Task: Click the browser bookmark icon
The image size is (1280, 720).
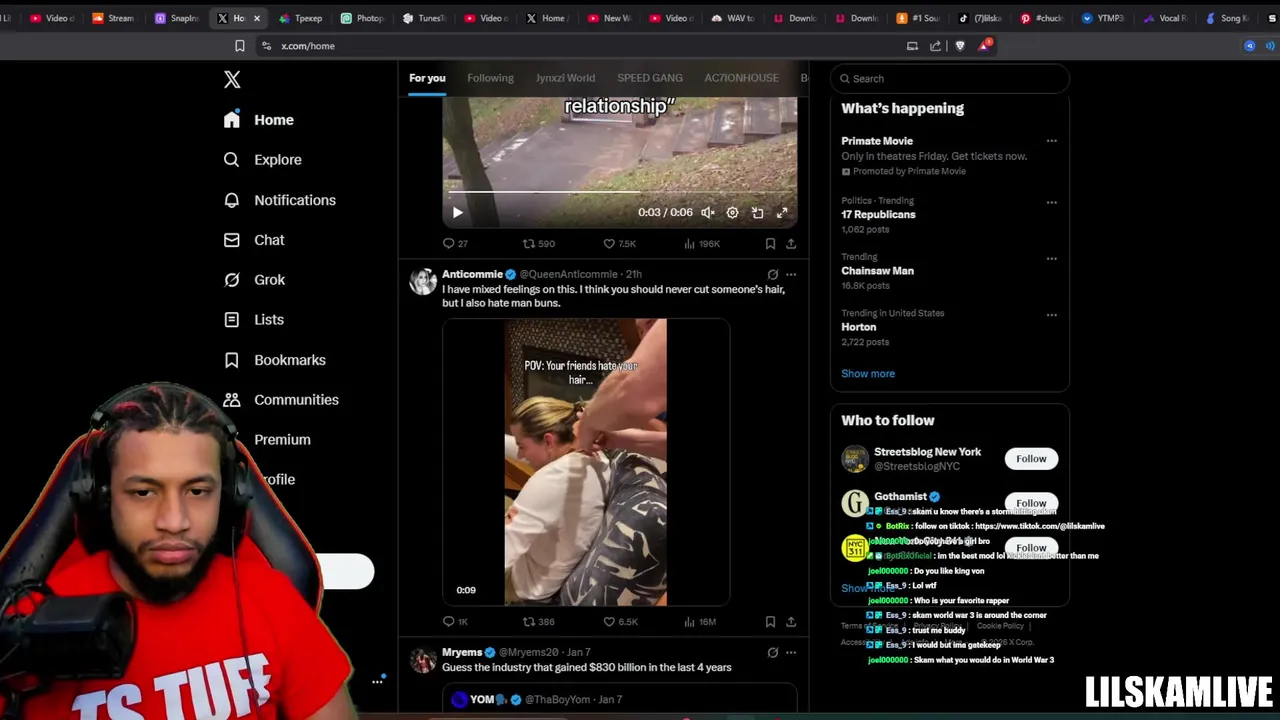Action: [240, 46]
